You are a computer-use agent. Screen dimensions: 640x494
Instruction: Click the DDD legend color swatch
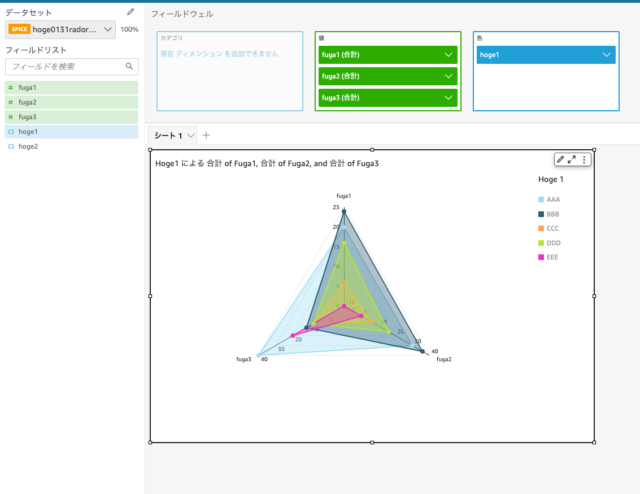[x=541, y=243]
